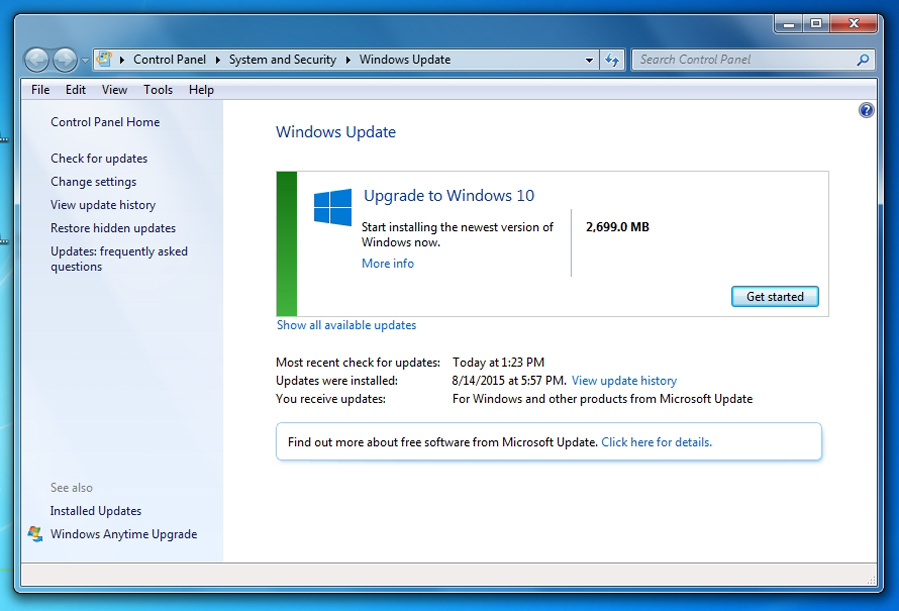Maximize the Windows Update window
Screen dimensions: 899x611
(x=816, y=24)
